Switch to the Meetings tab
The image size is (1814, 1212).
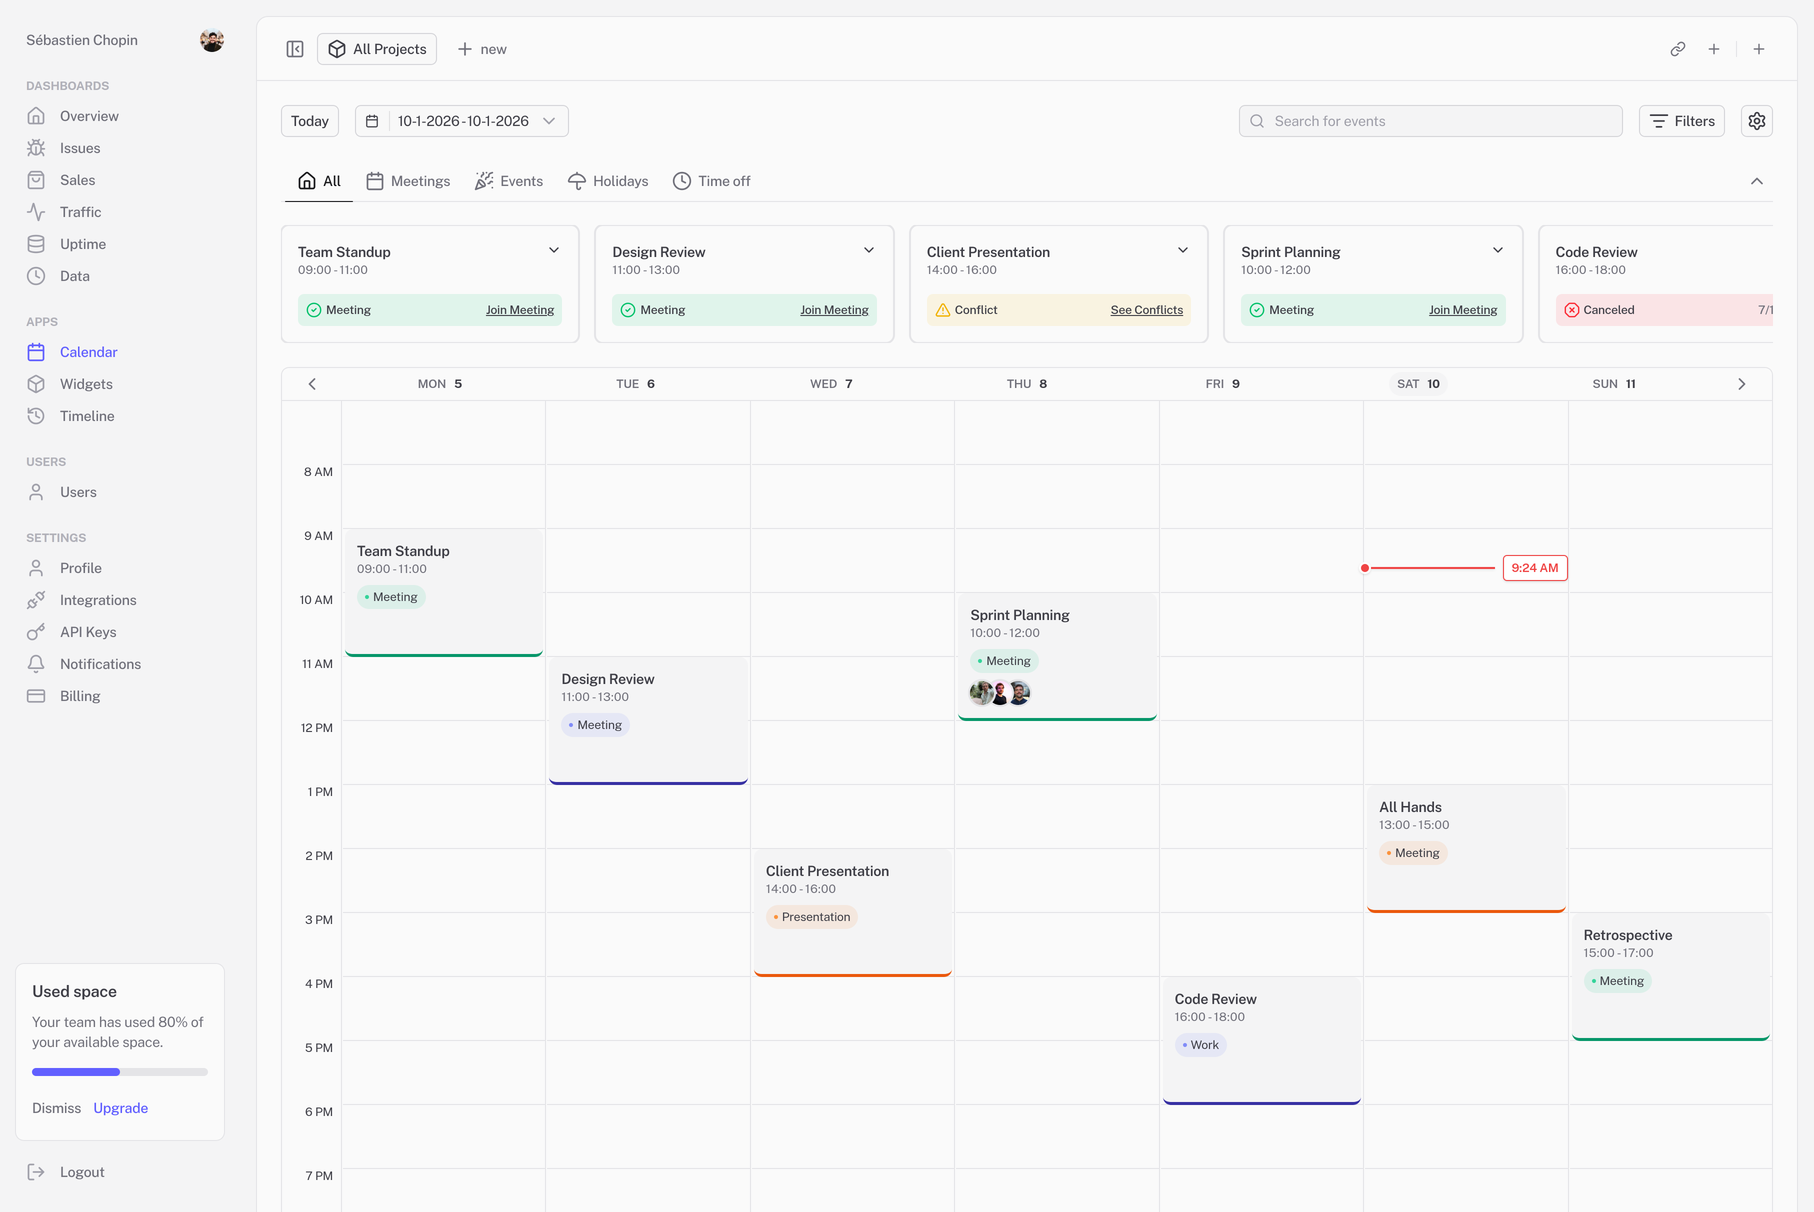[x=408, y=181]
